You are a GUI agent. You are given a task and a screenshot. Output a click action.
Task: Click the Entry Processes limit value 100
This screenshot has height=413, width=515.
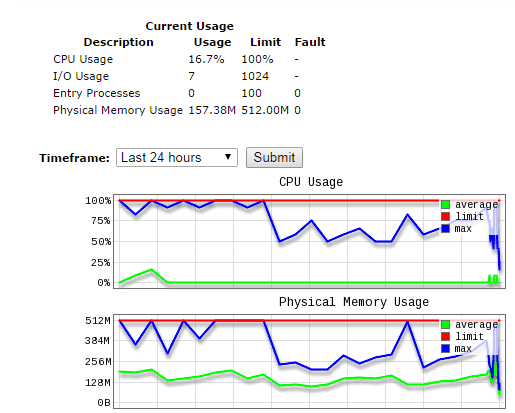pos(252,93)
